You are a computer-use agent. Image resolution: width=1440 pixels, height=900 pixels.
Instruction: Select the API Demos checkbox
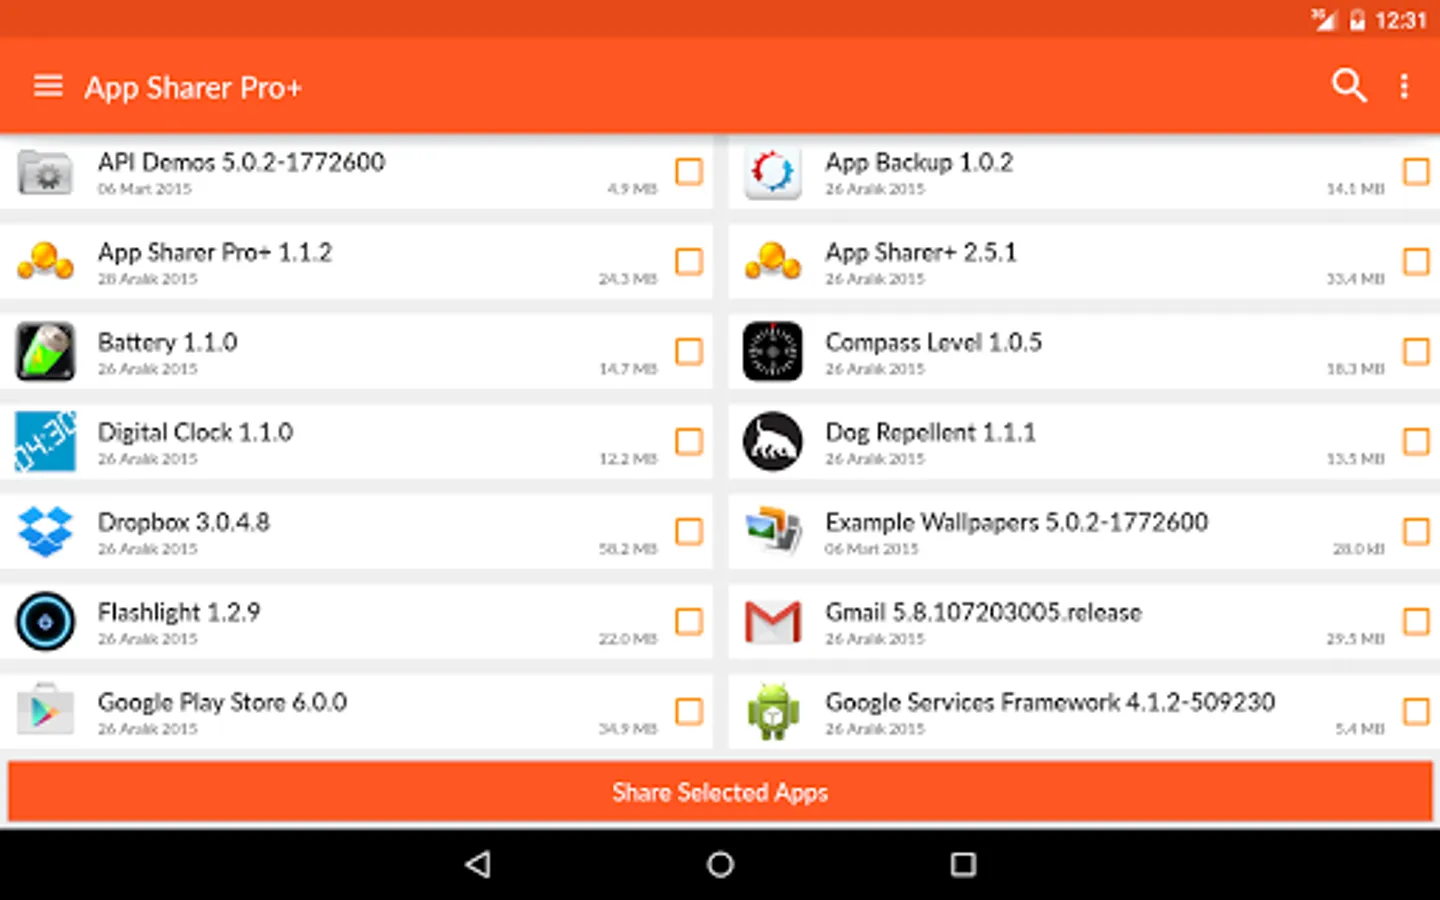689,171
